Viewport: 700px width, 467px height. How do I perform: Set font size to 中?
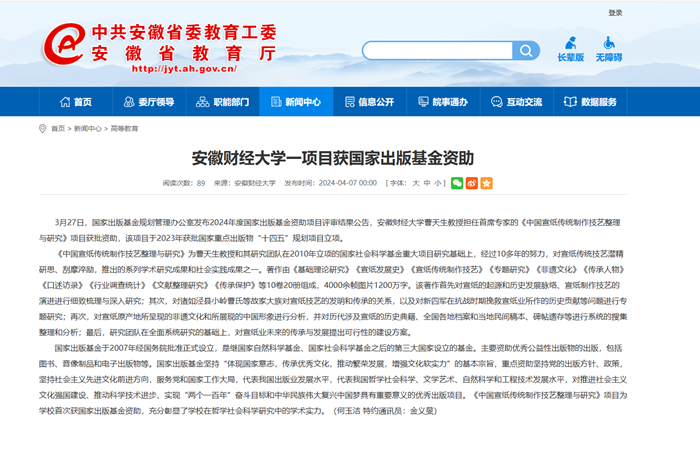[x=426, y=184]
